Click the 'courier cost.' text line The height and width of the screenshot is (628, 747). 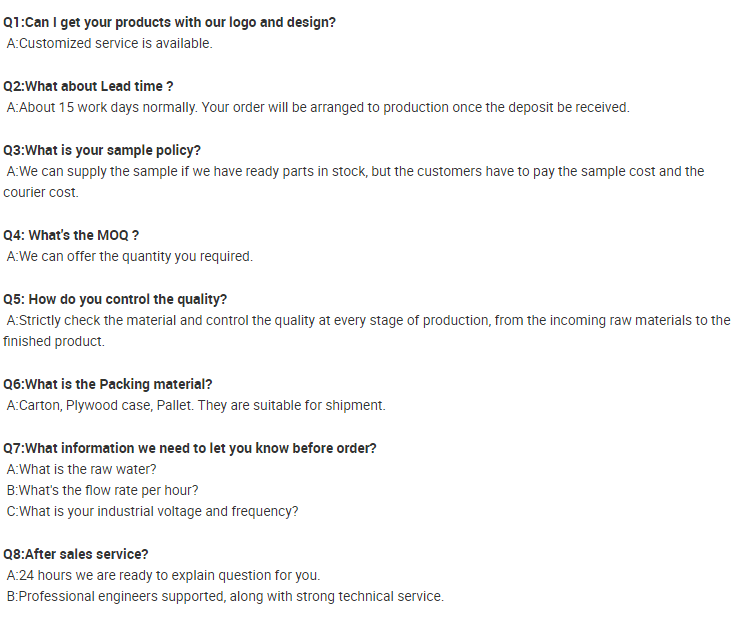pyautogui.click(x=40, y=192)
